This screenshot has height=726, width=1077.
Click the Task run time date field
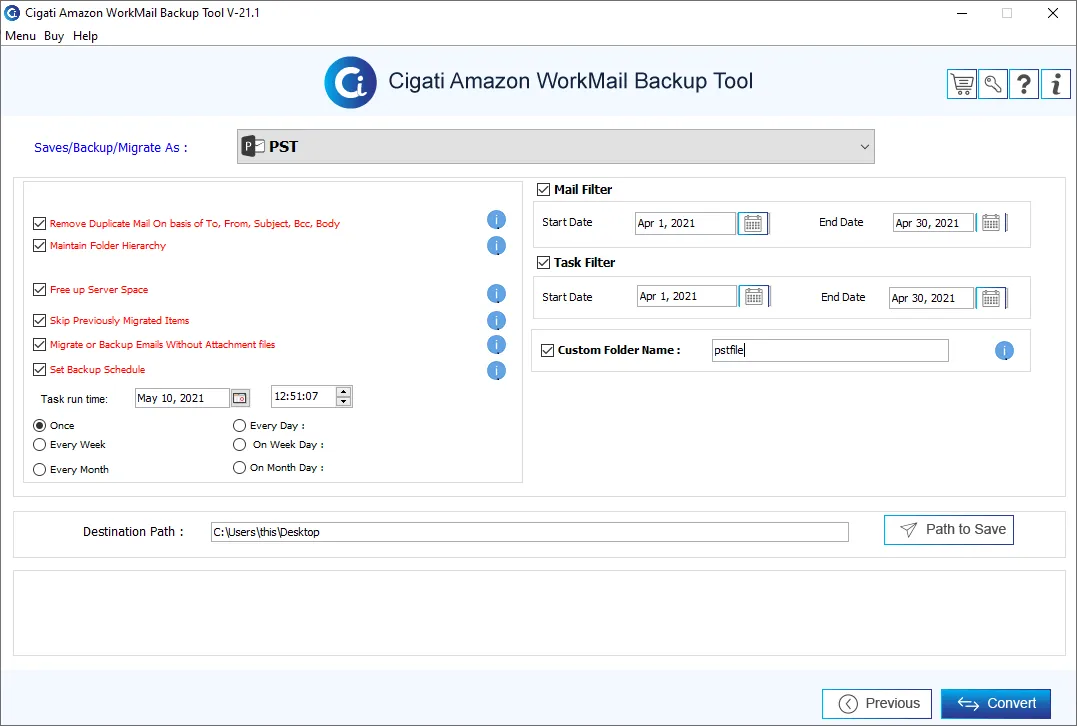coord(183,398)
